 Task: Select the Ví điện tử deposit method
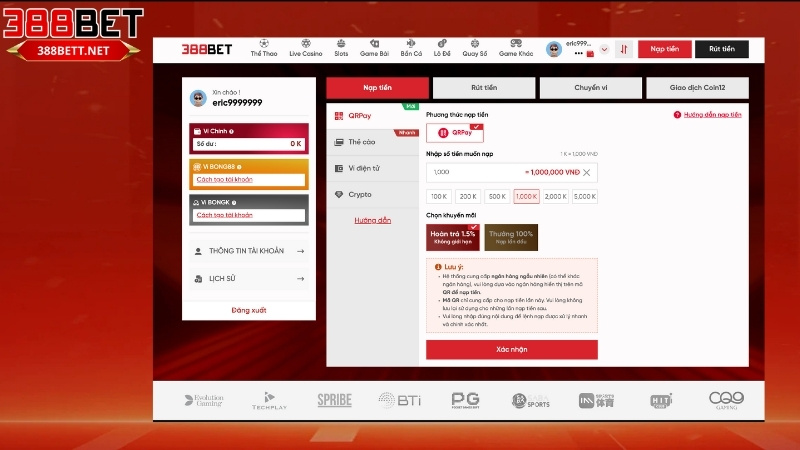(x=372, y=168)
